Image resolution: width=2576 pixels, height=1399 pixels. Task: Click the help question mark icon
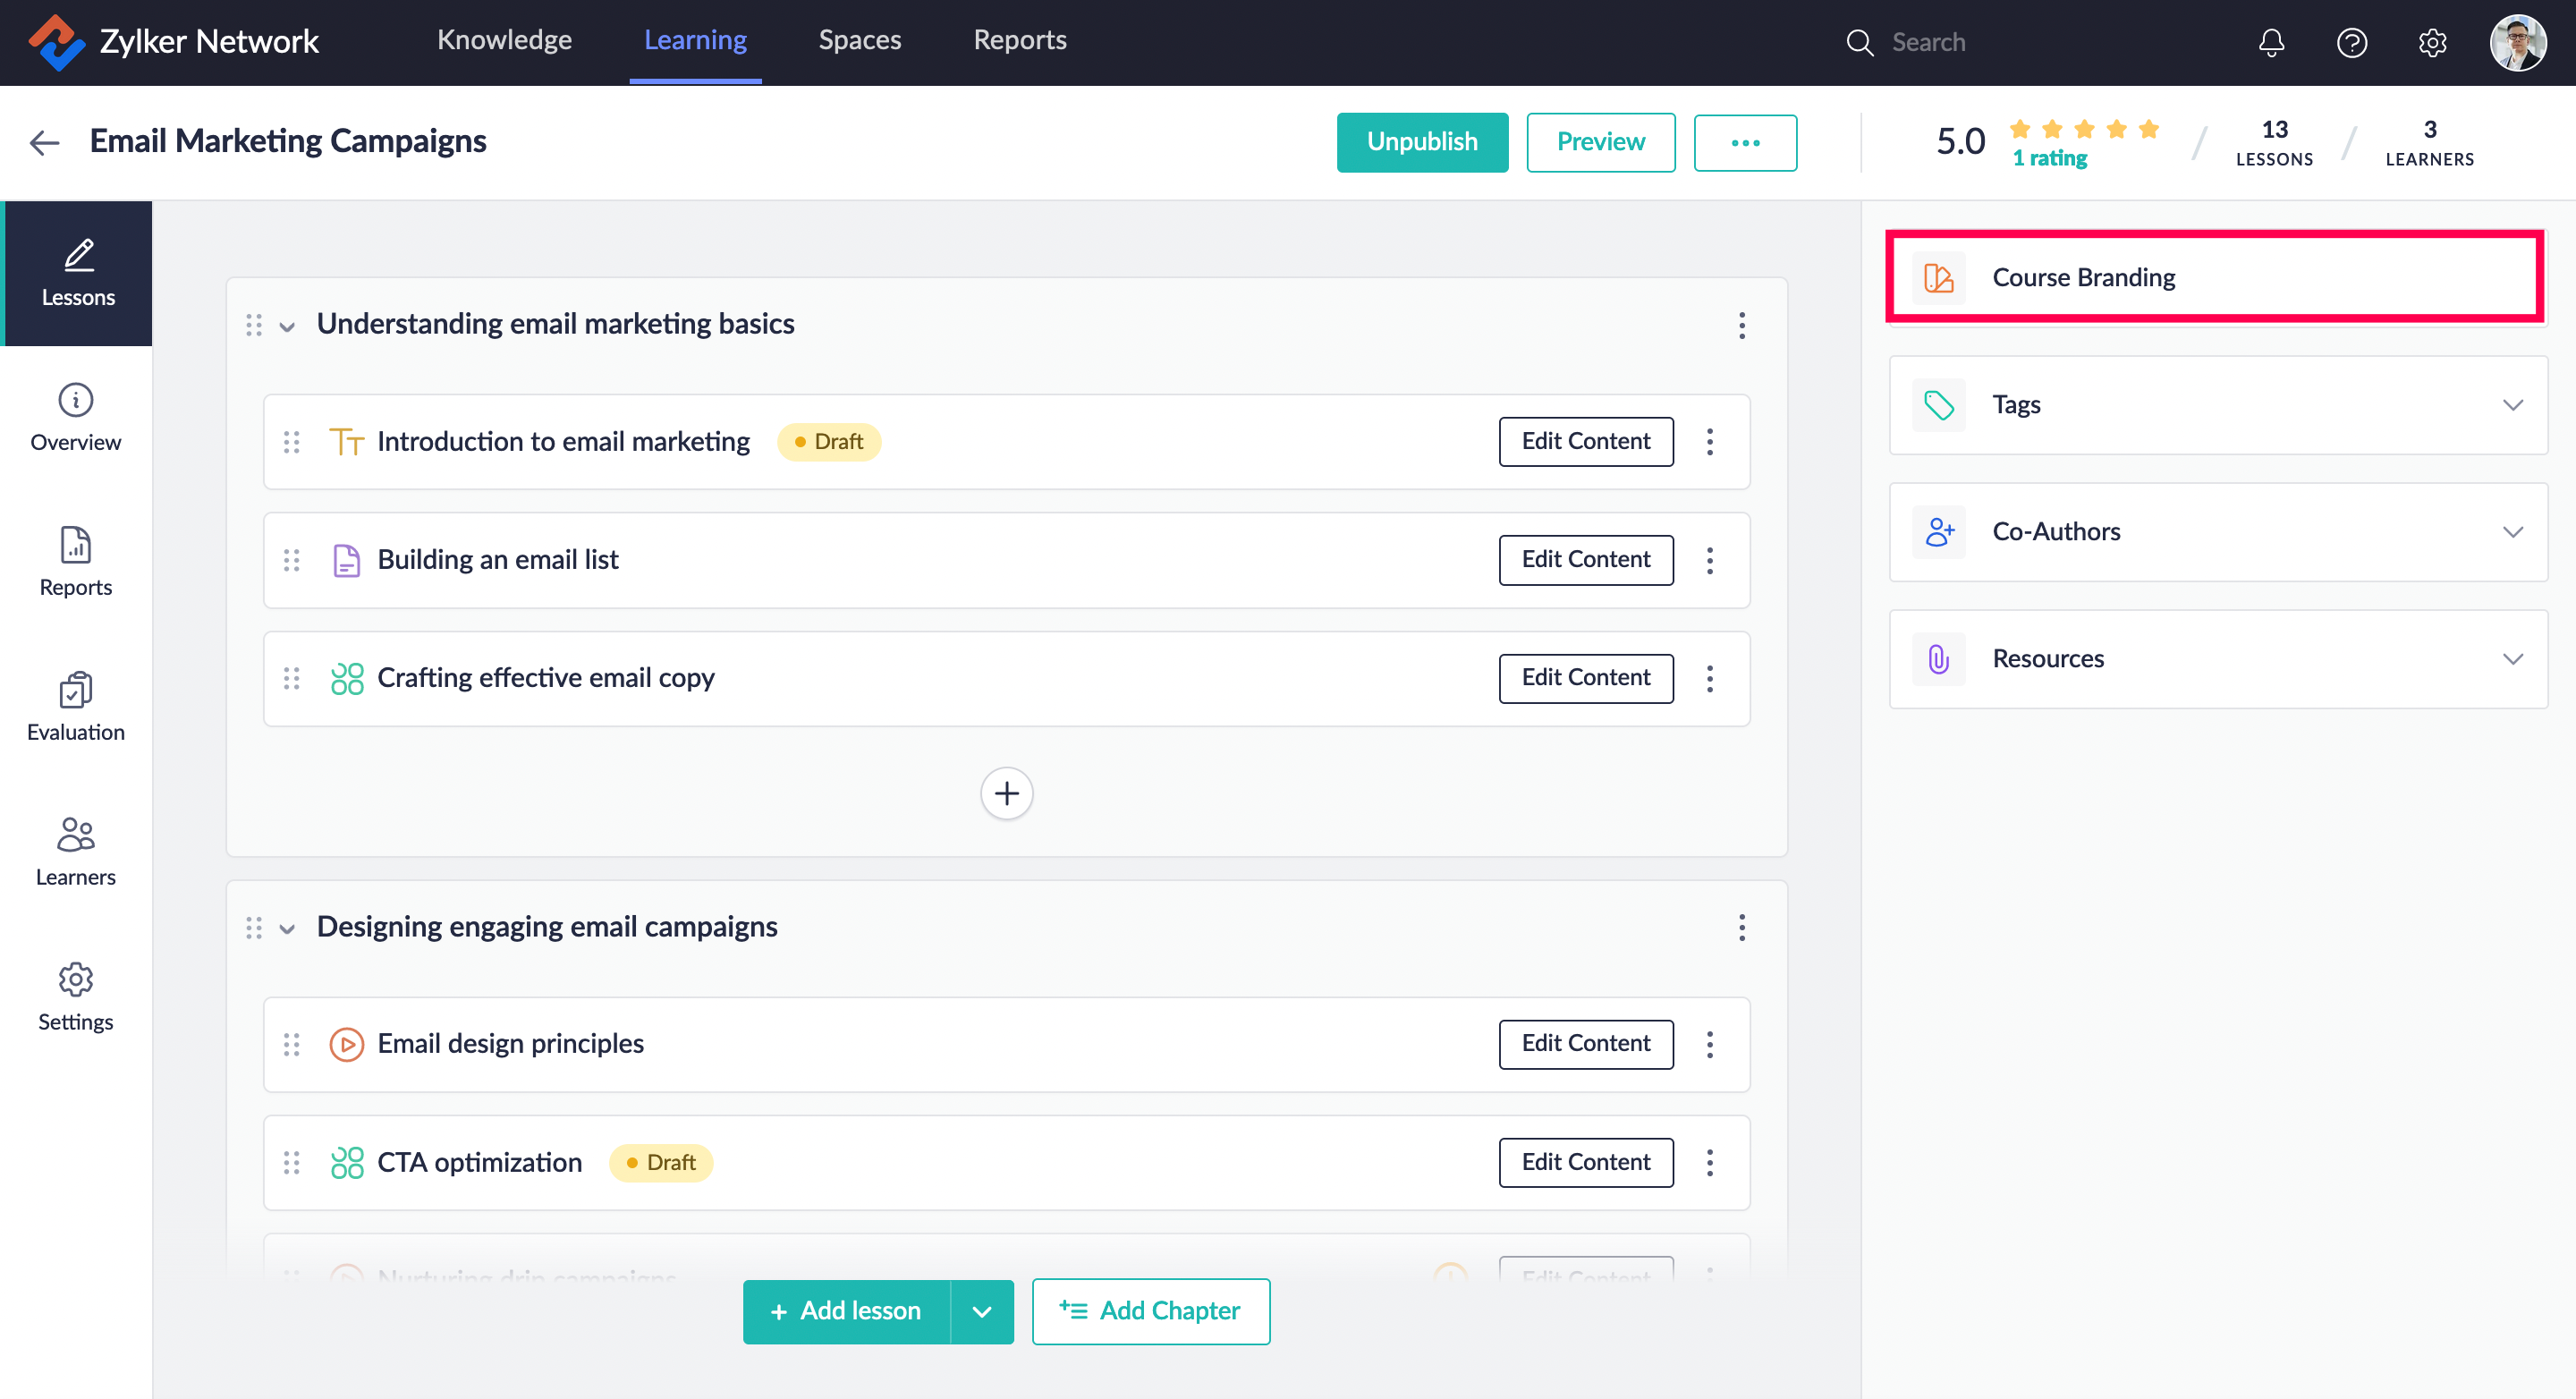pyautogui.click(x=2351, y=42)
